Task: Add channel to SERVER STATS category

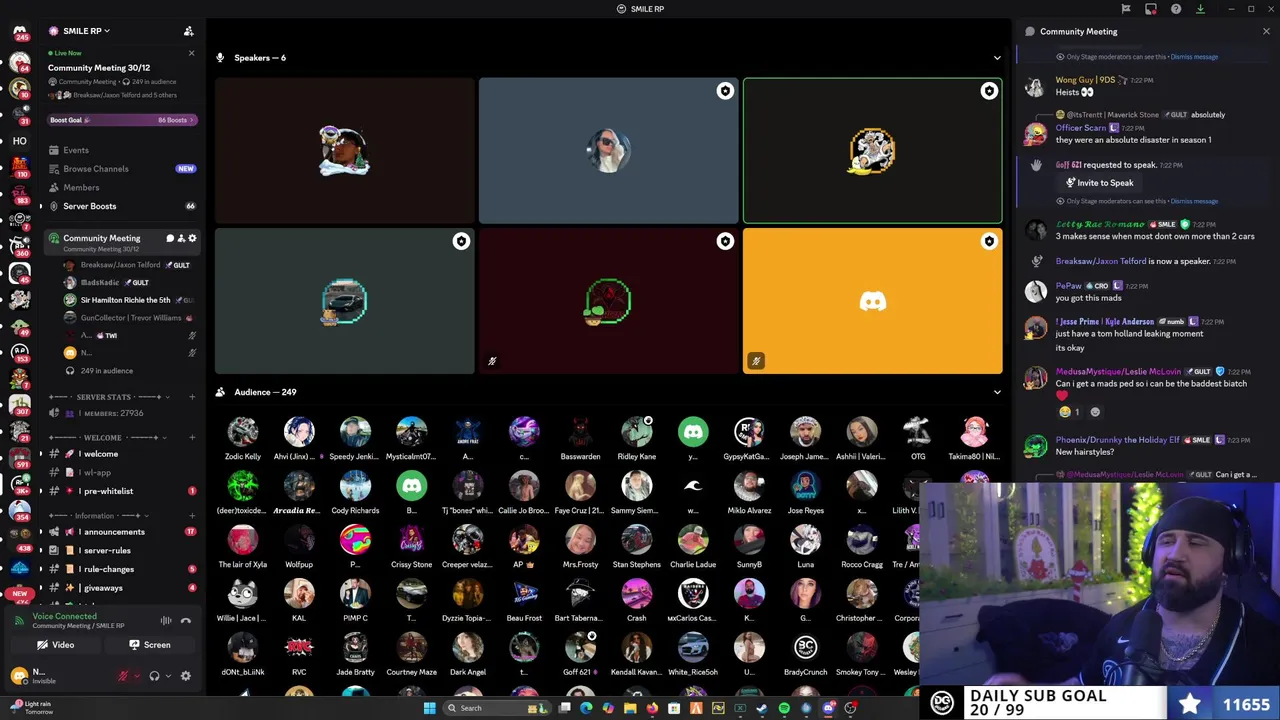Action: pos(192,397)
